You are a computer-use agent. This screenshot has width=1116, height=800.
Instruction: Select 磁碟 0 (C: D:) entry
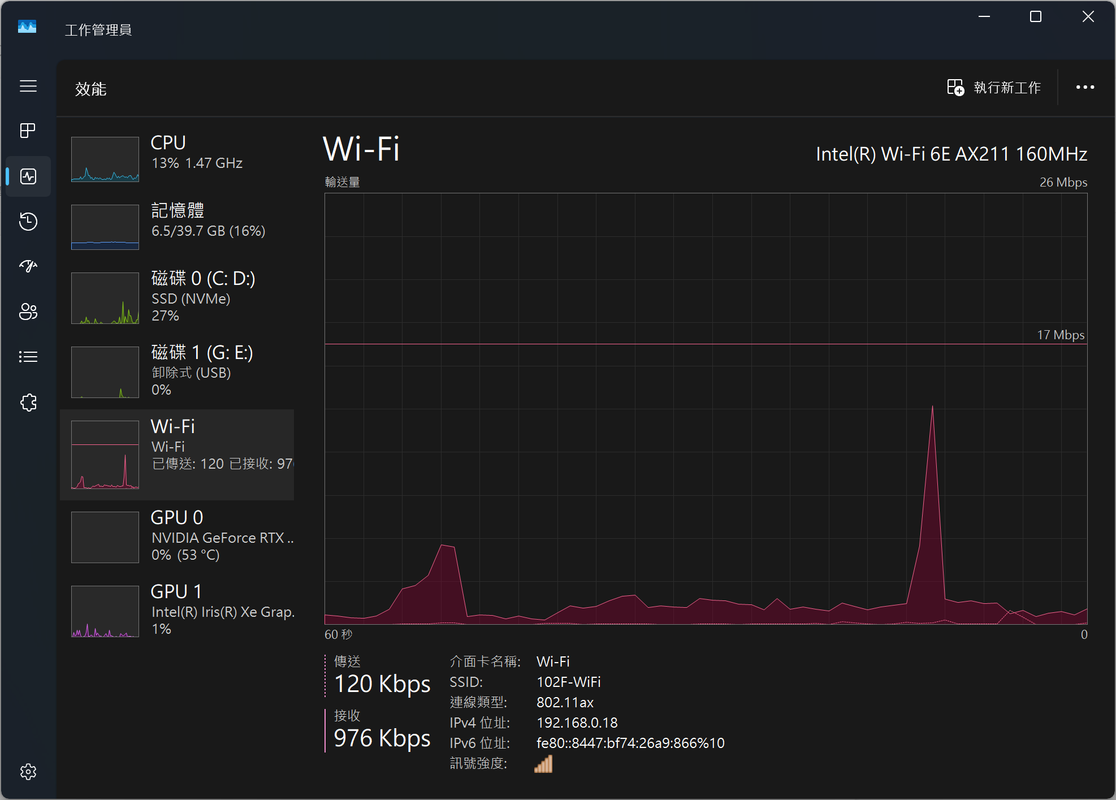[x=177, y=298]
